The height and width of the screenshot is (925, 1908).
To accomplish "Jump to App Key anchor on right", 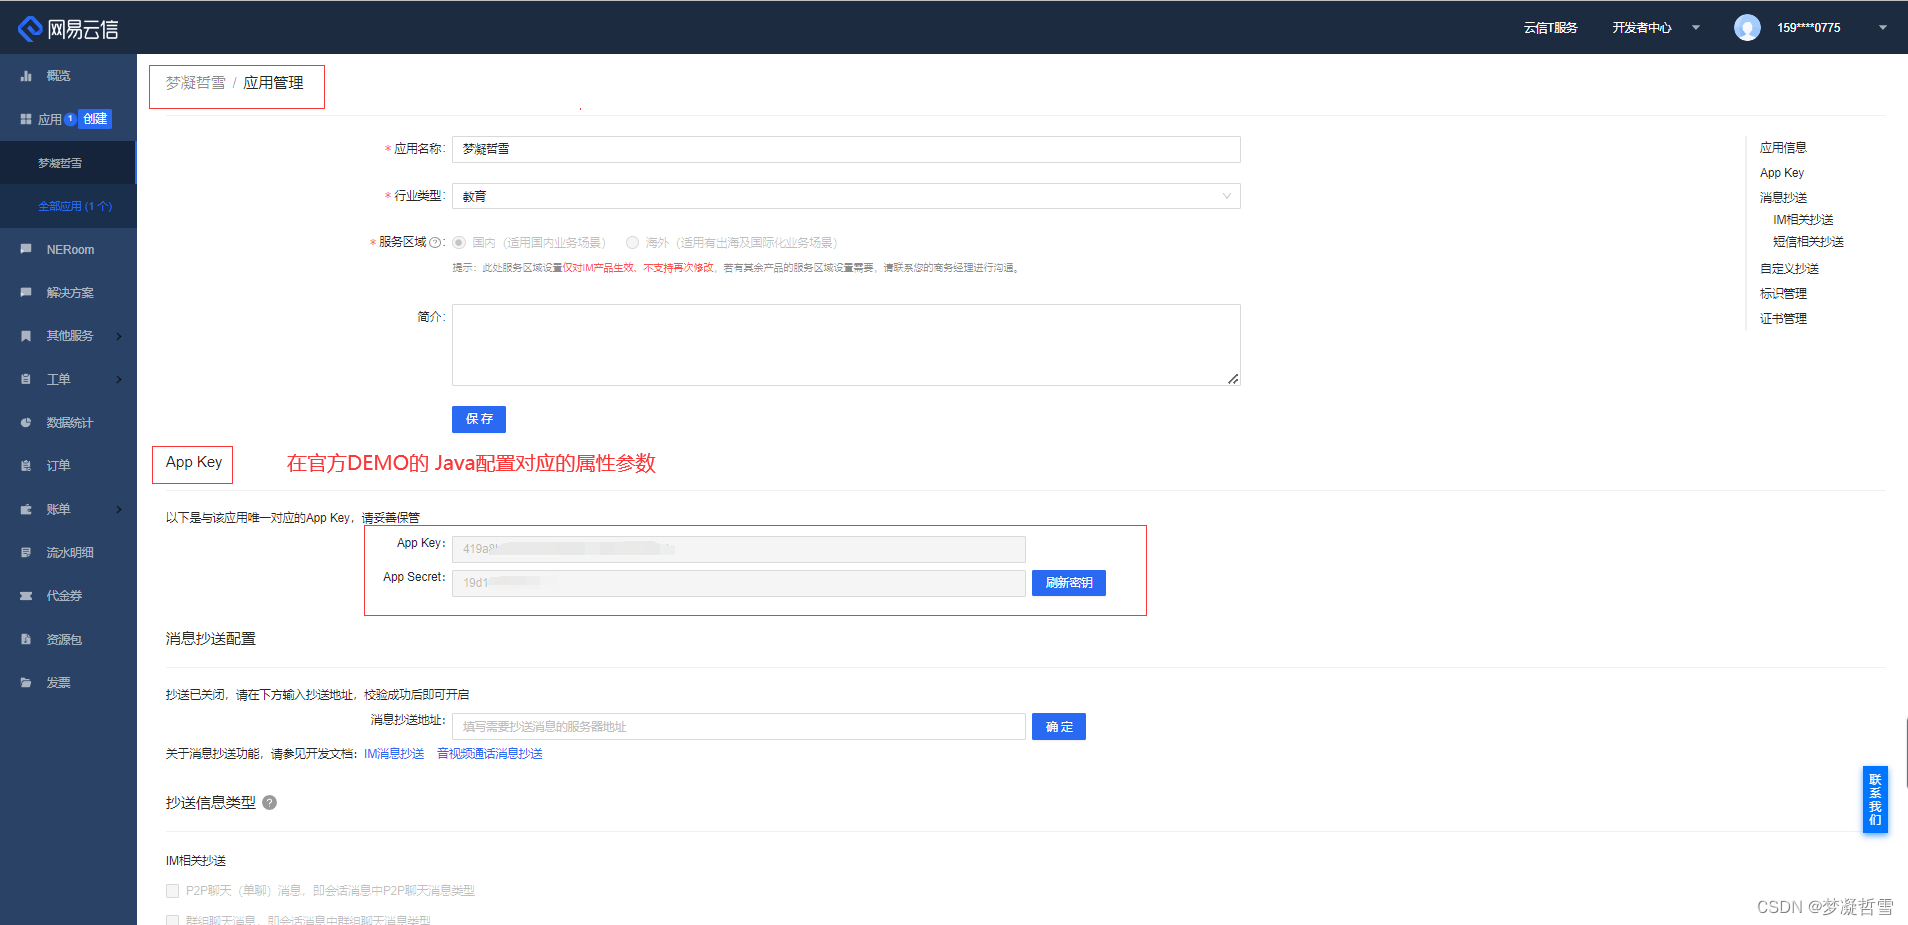I will 1782,173.
